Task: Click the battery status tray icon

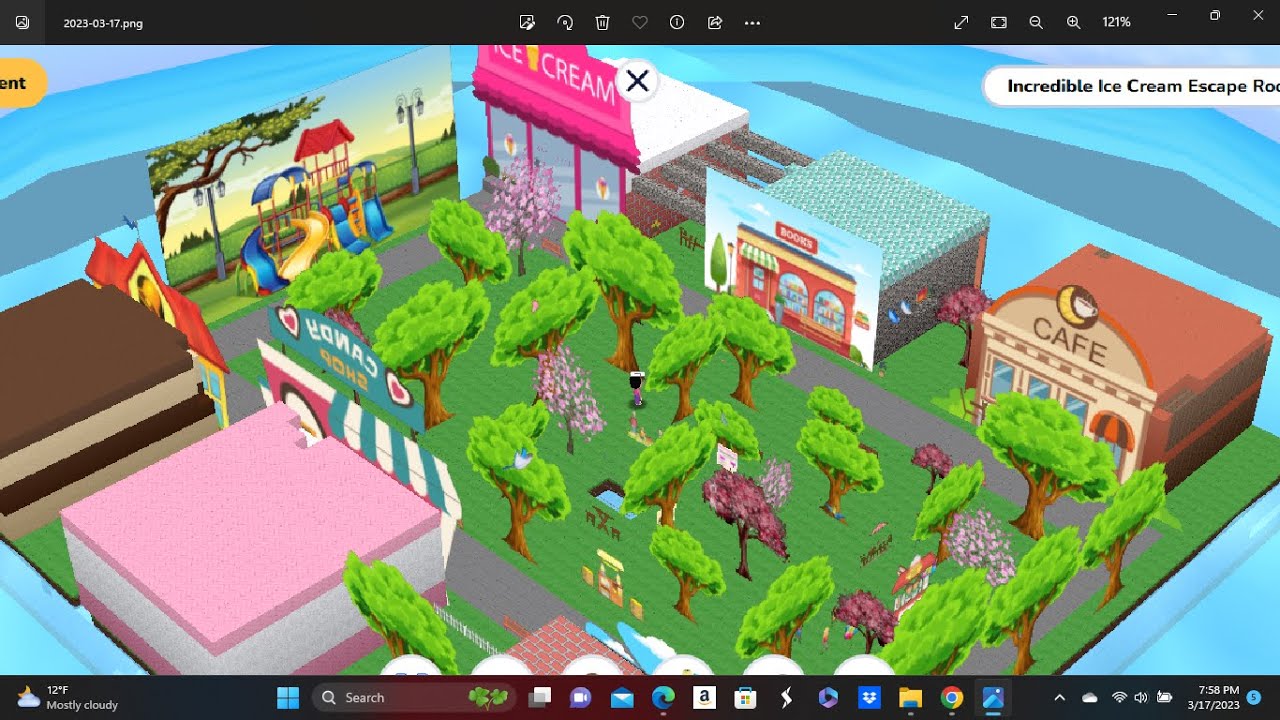Action: pyautogui.click(x=1165, y=697)
